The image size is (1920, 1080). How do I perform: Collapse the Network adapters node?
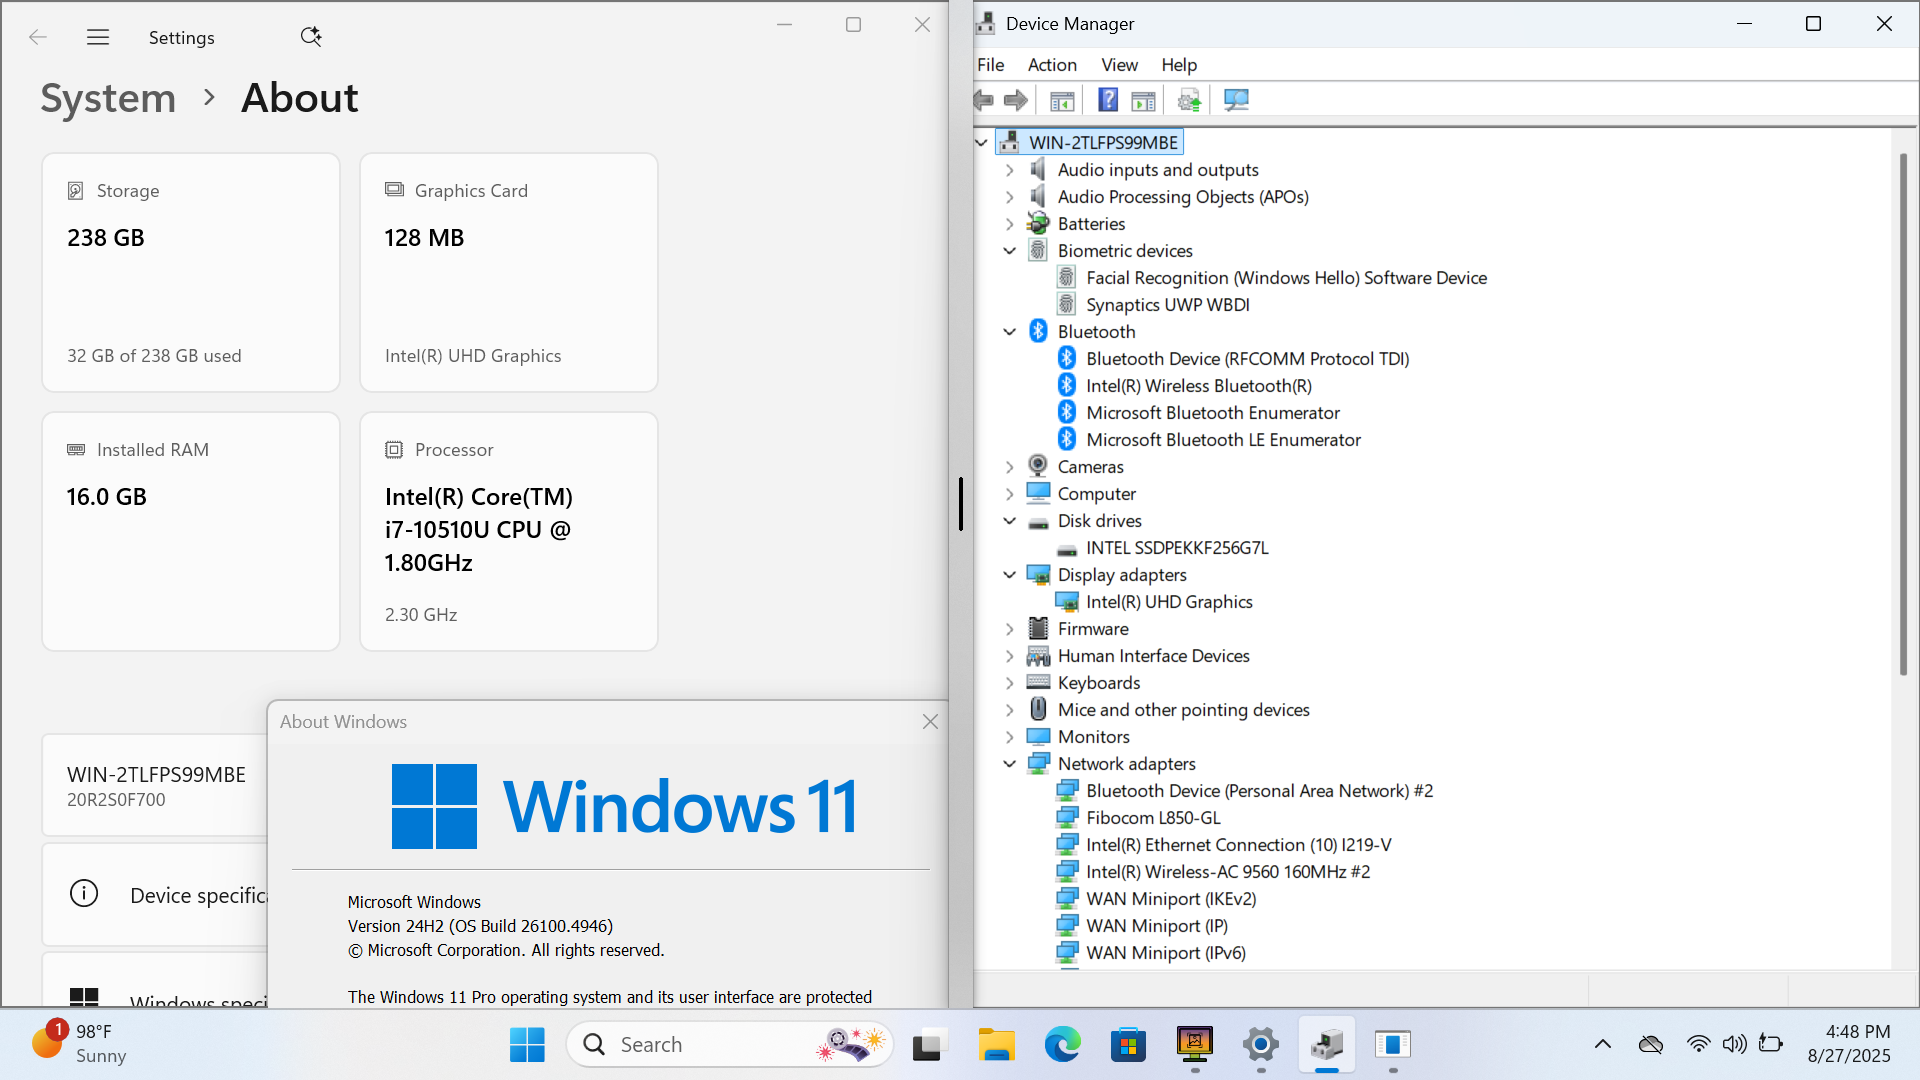pos(1010,764)
